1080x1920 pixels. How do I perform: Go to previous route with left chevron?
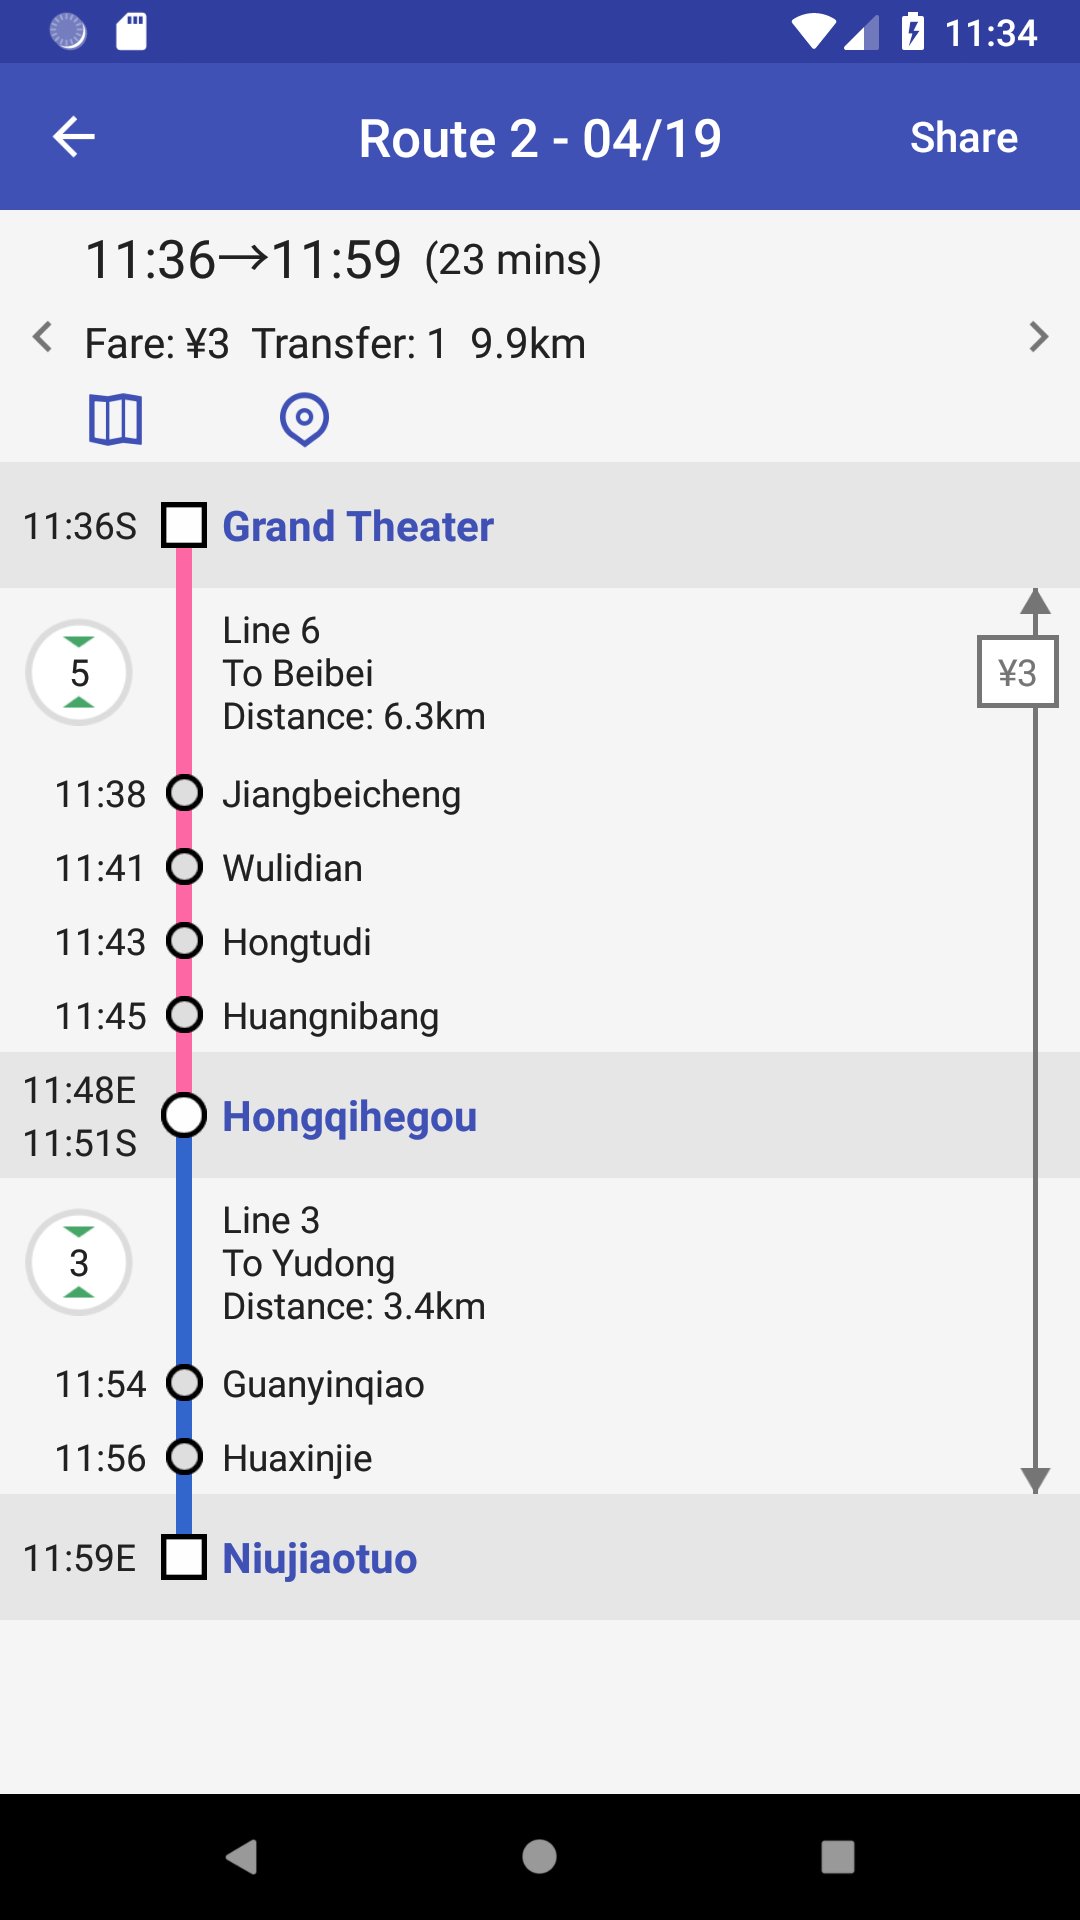(42, 337)
